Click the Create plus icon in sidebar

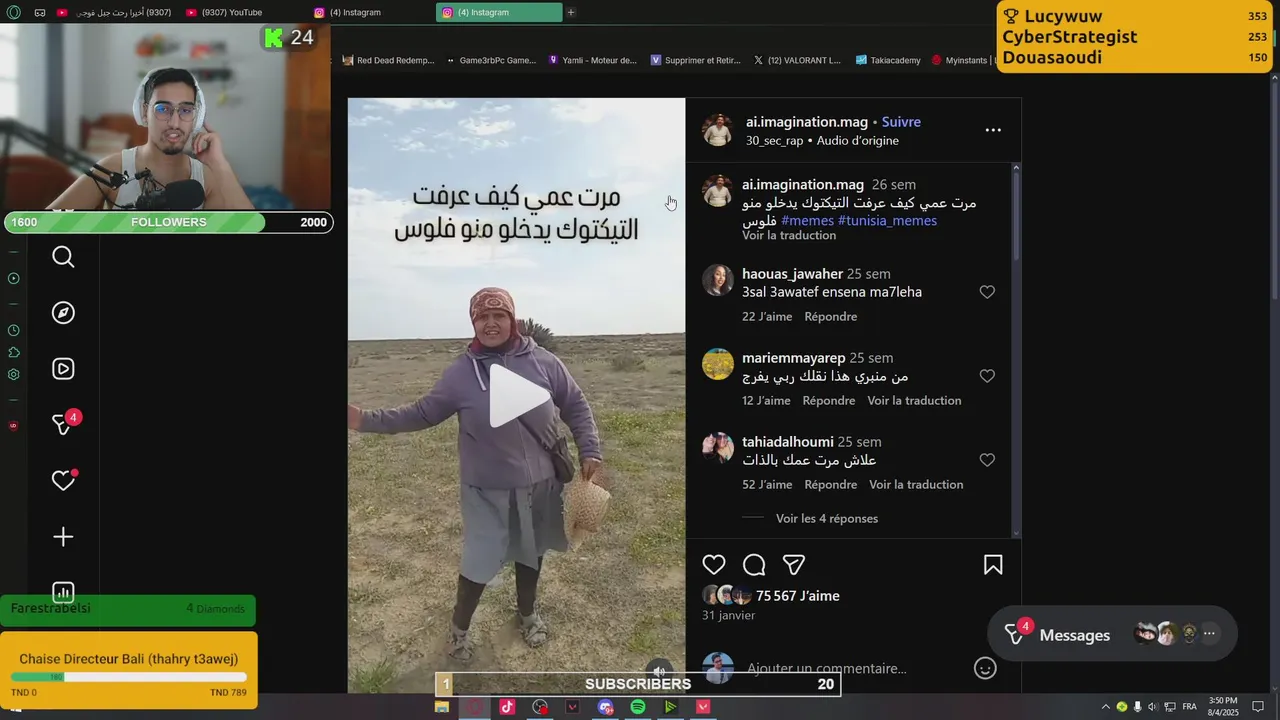coord(63,537)
